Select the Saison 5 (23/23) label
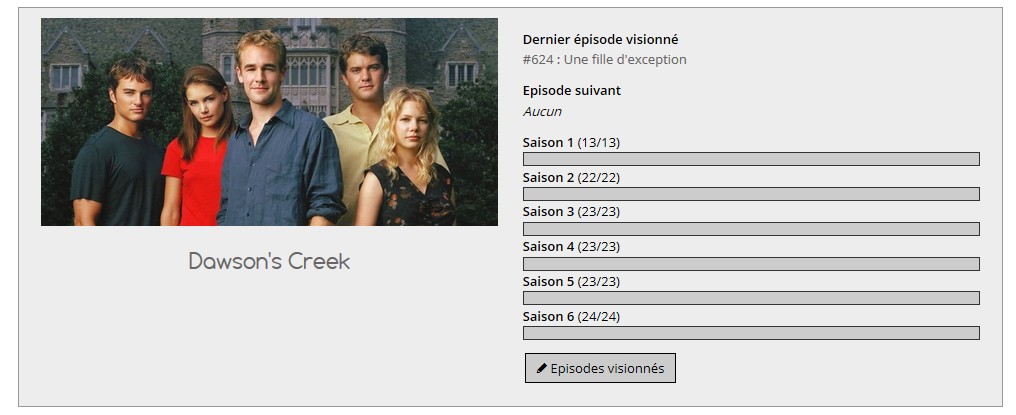 click(571, 281)
